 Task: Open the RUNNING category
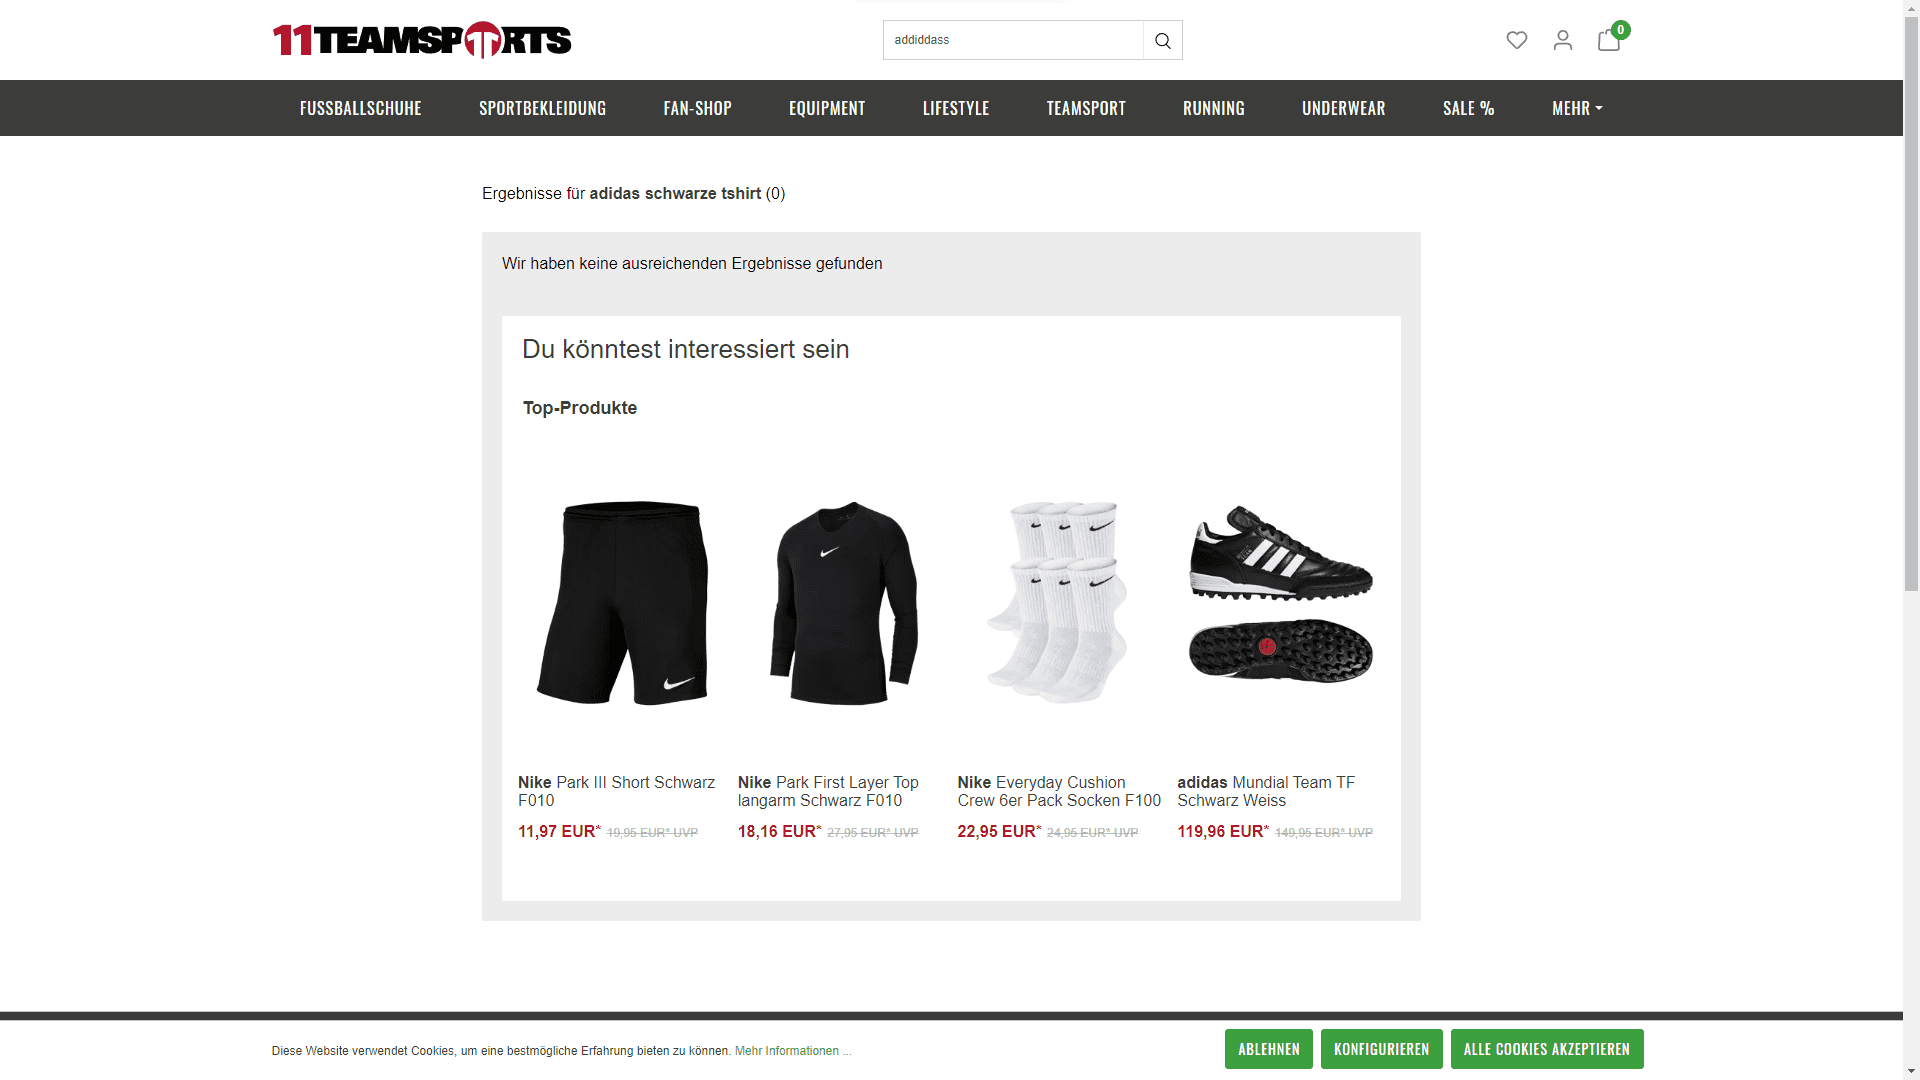coord(1214,108)
